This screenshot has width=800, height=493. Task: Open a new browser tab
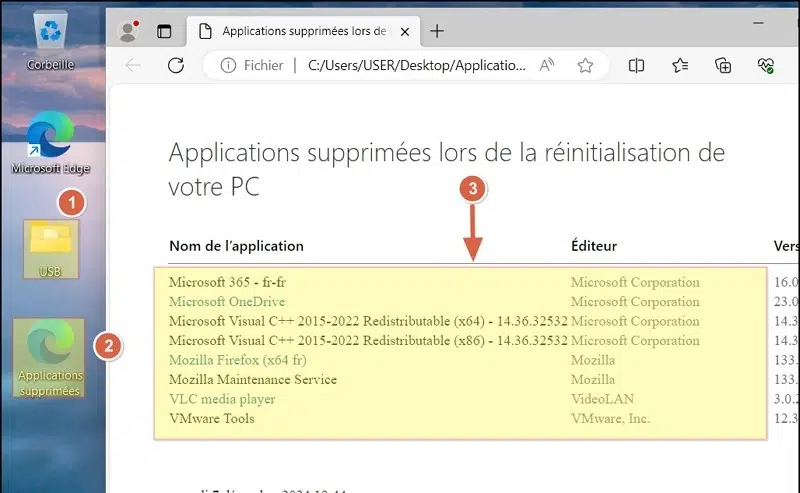point(437,31)
